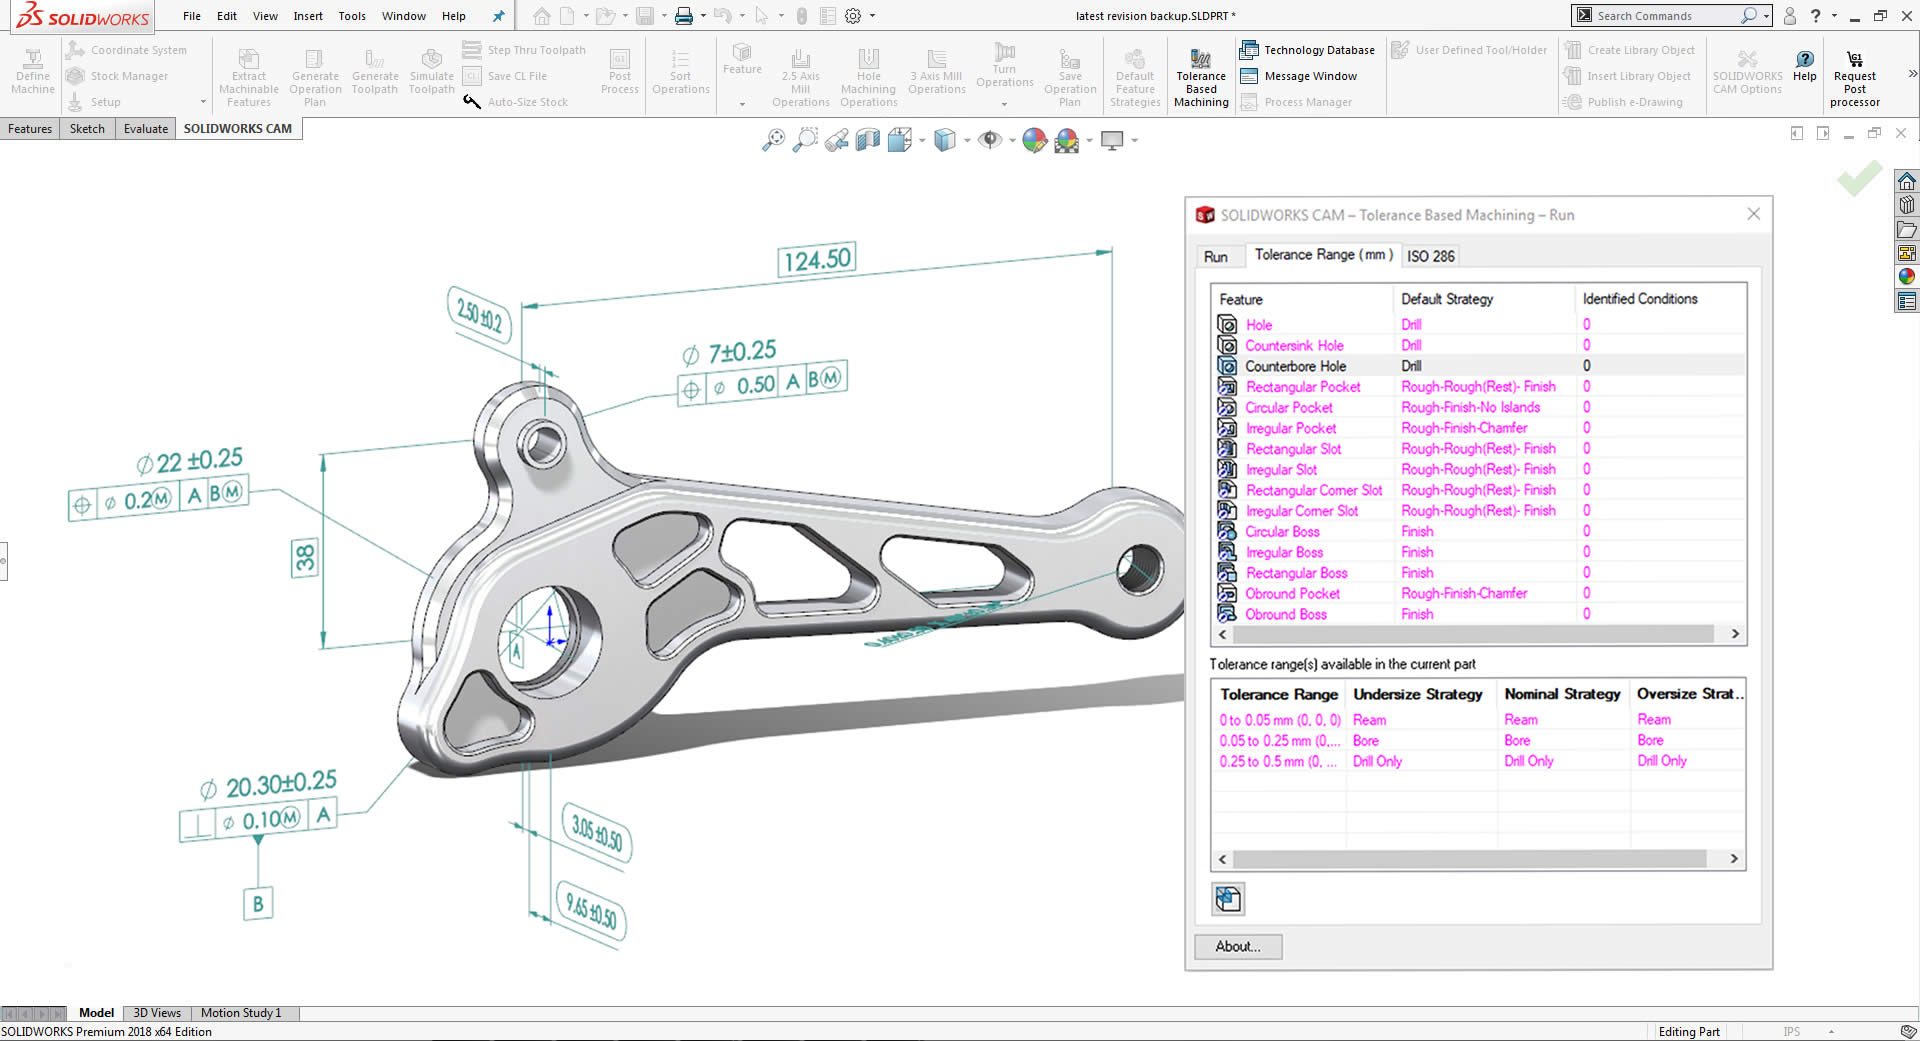
Task: Select the Section View icon
Action: click(868, 141)
